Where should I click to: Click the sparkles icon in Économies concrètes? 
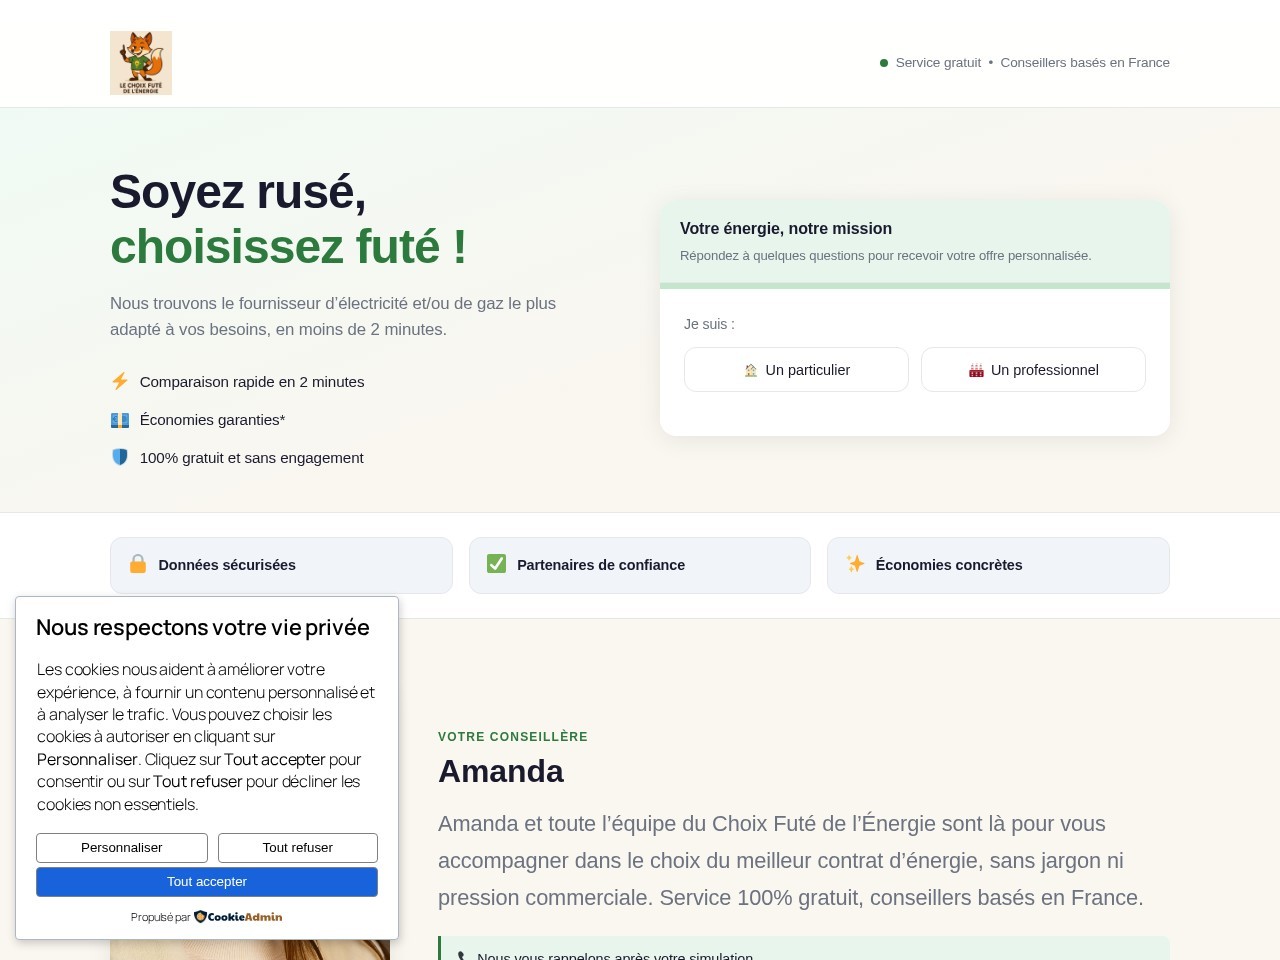coord(855,564)
